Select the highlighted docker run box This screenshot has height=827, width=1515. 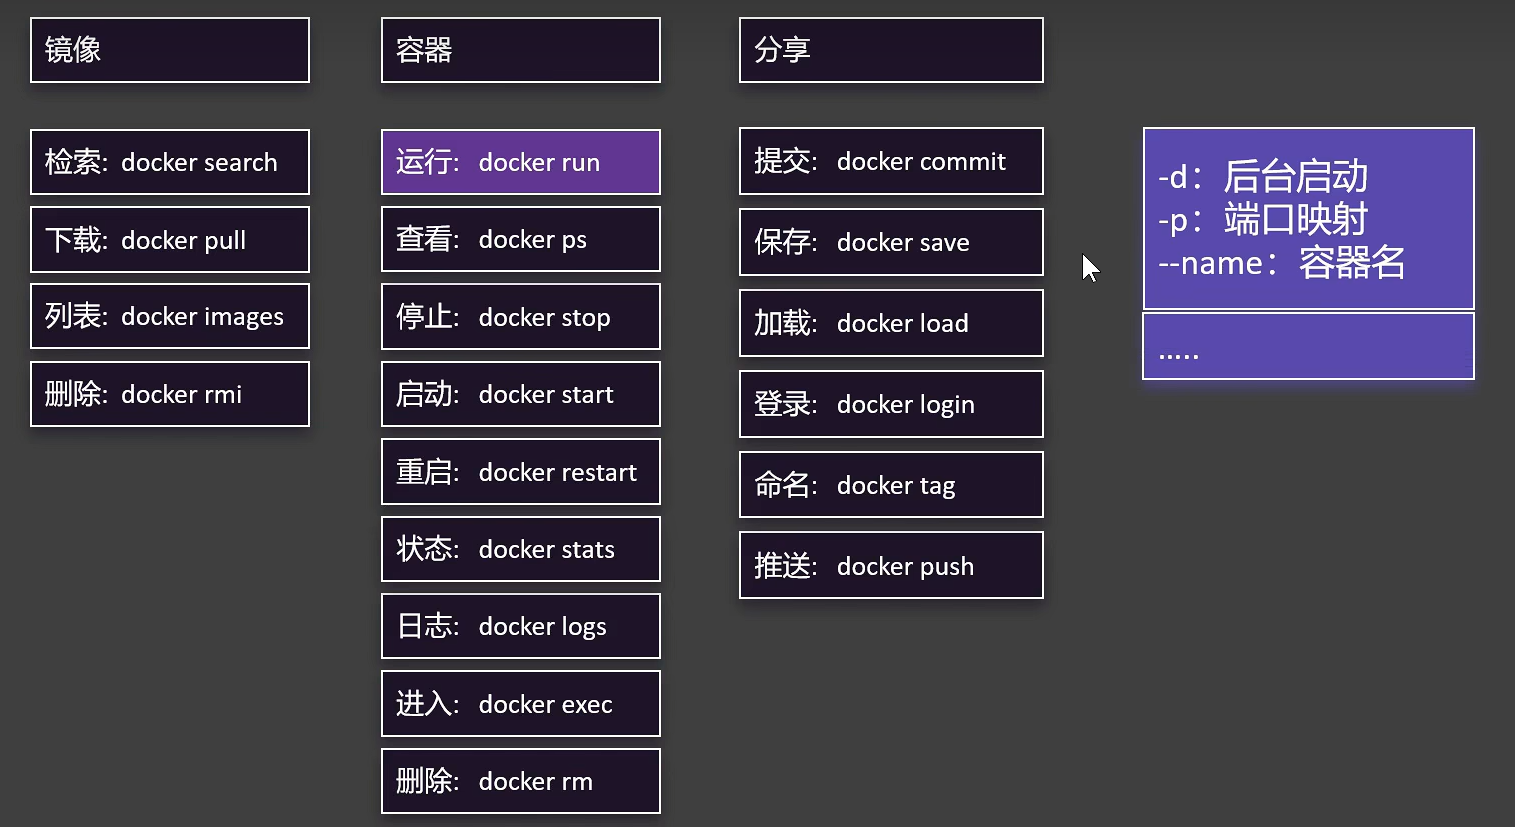click(x=520, y=161)
